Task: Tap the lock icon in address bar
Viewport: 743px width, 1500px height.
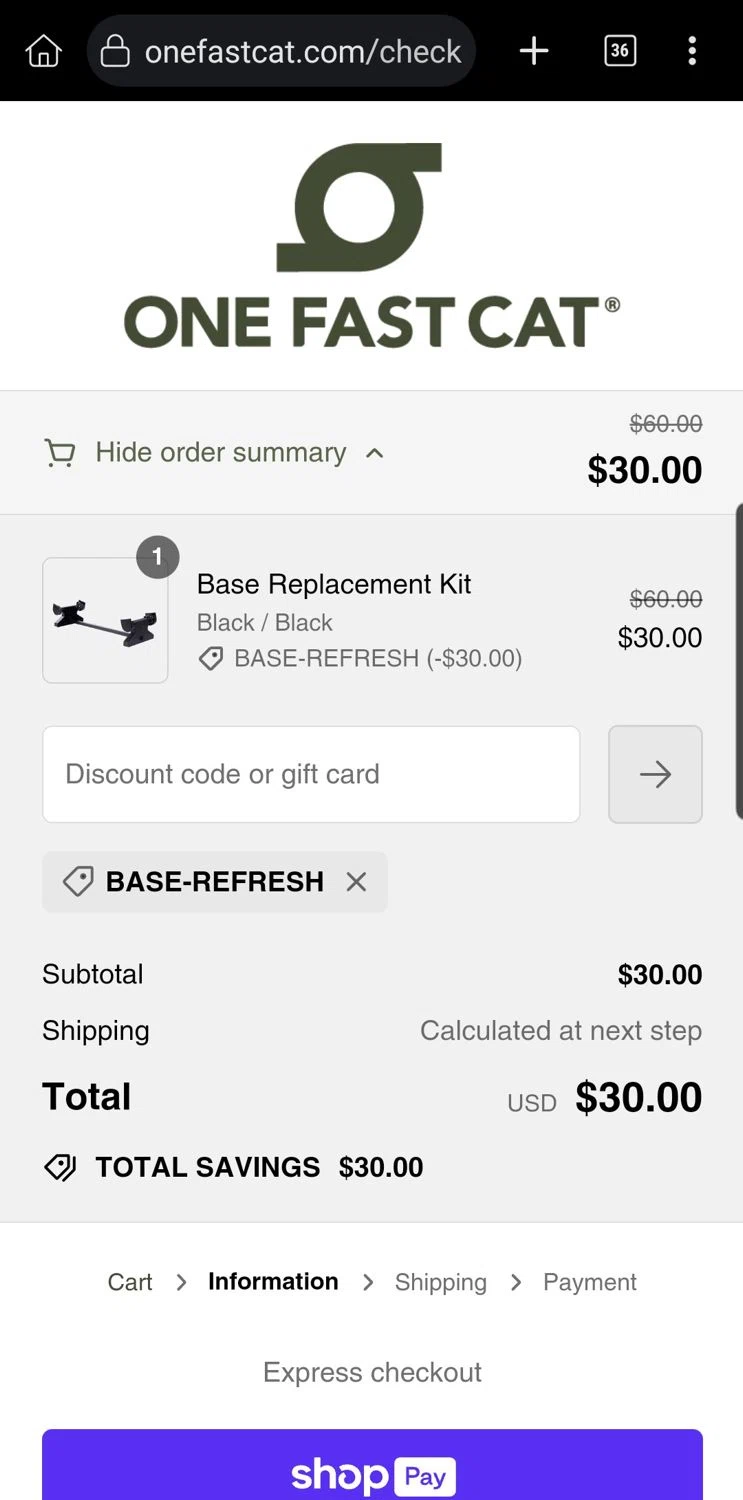Action: click(115, 51)
